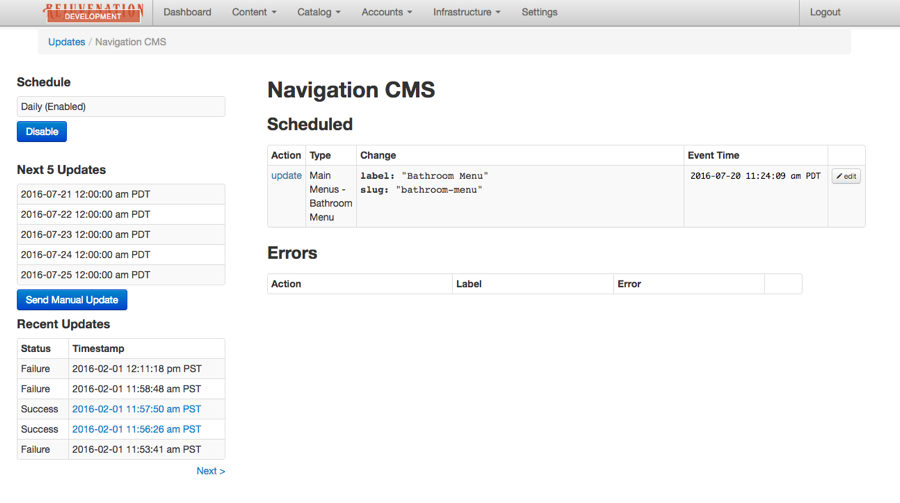Select the 2016-07-21 upcoming update row

121,194
